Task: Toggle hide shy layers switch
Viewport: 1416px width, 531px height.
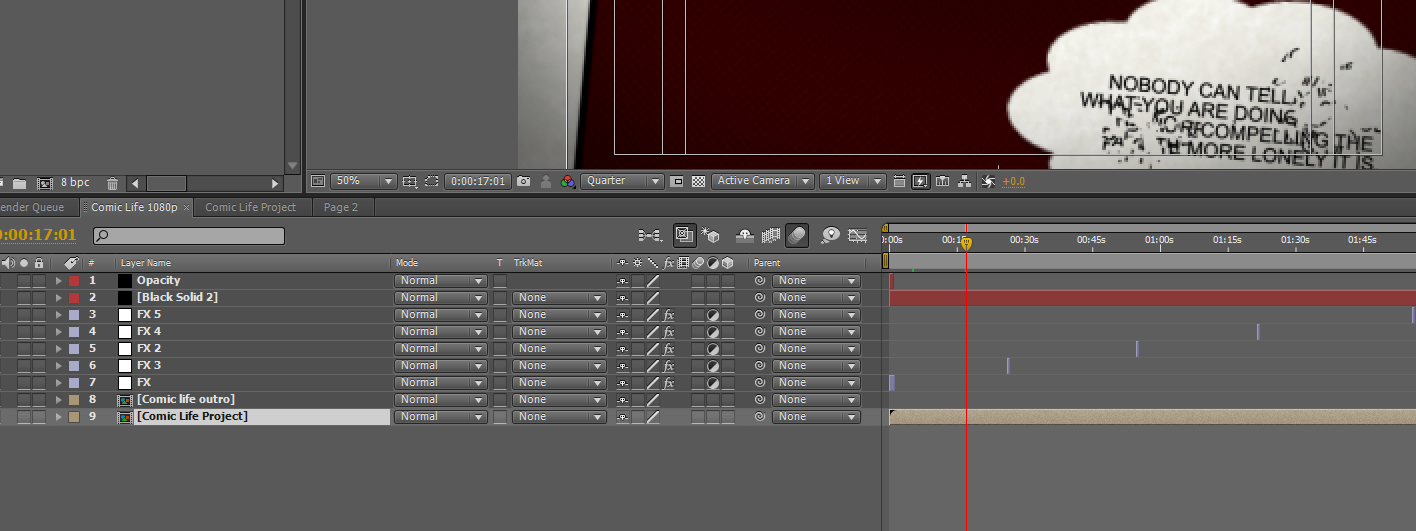Action: pos(744,235)
